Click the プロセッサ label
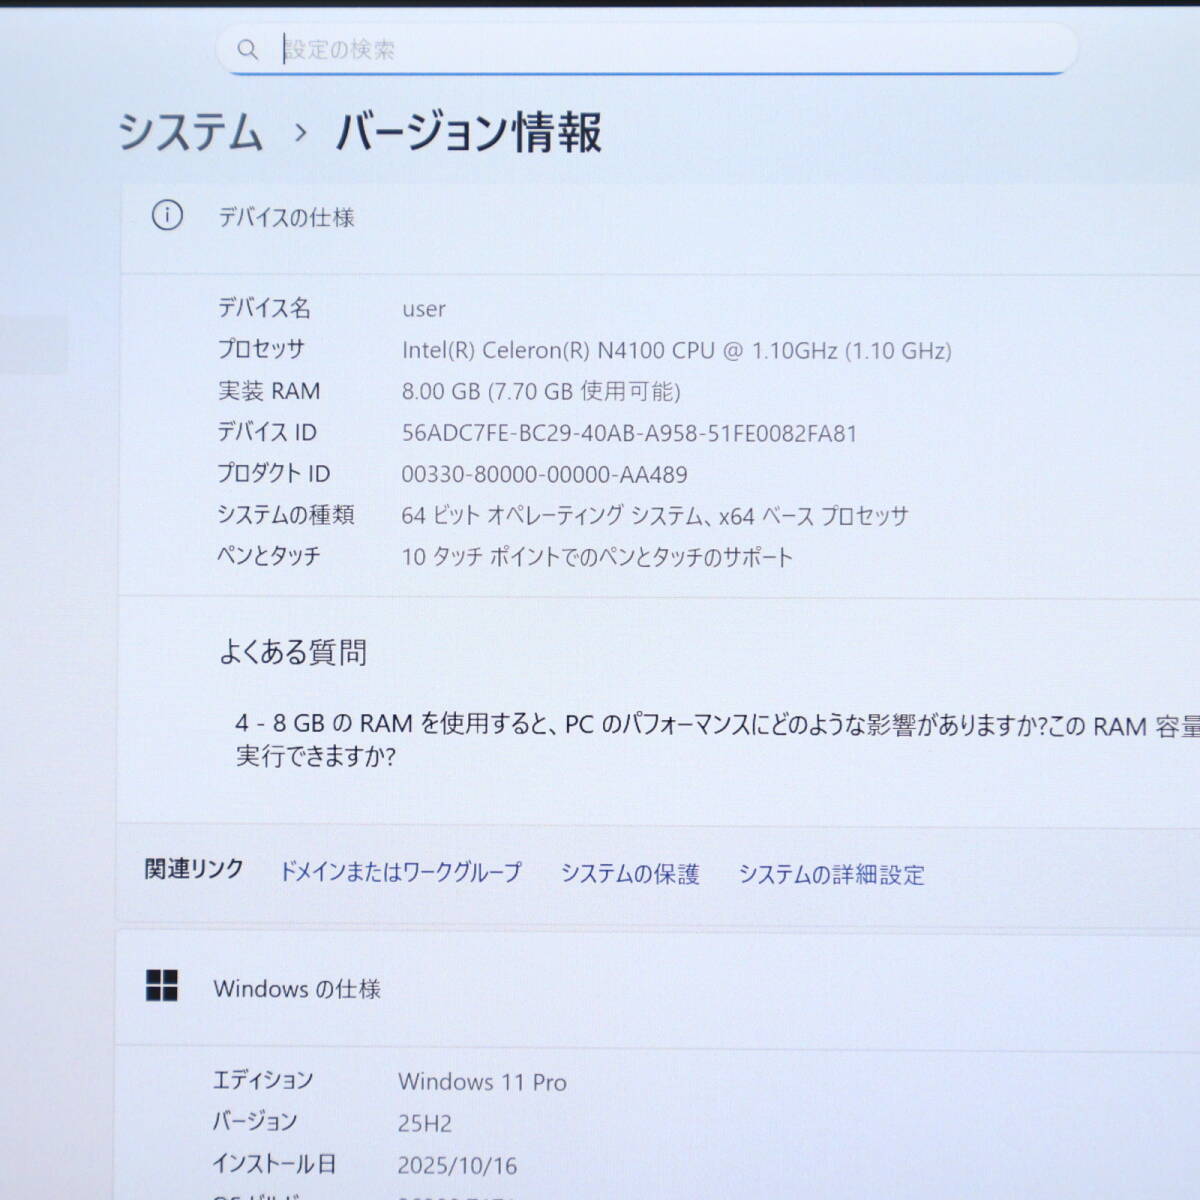The width and height of the screenshot is (1200, 1200). 261,349
